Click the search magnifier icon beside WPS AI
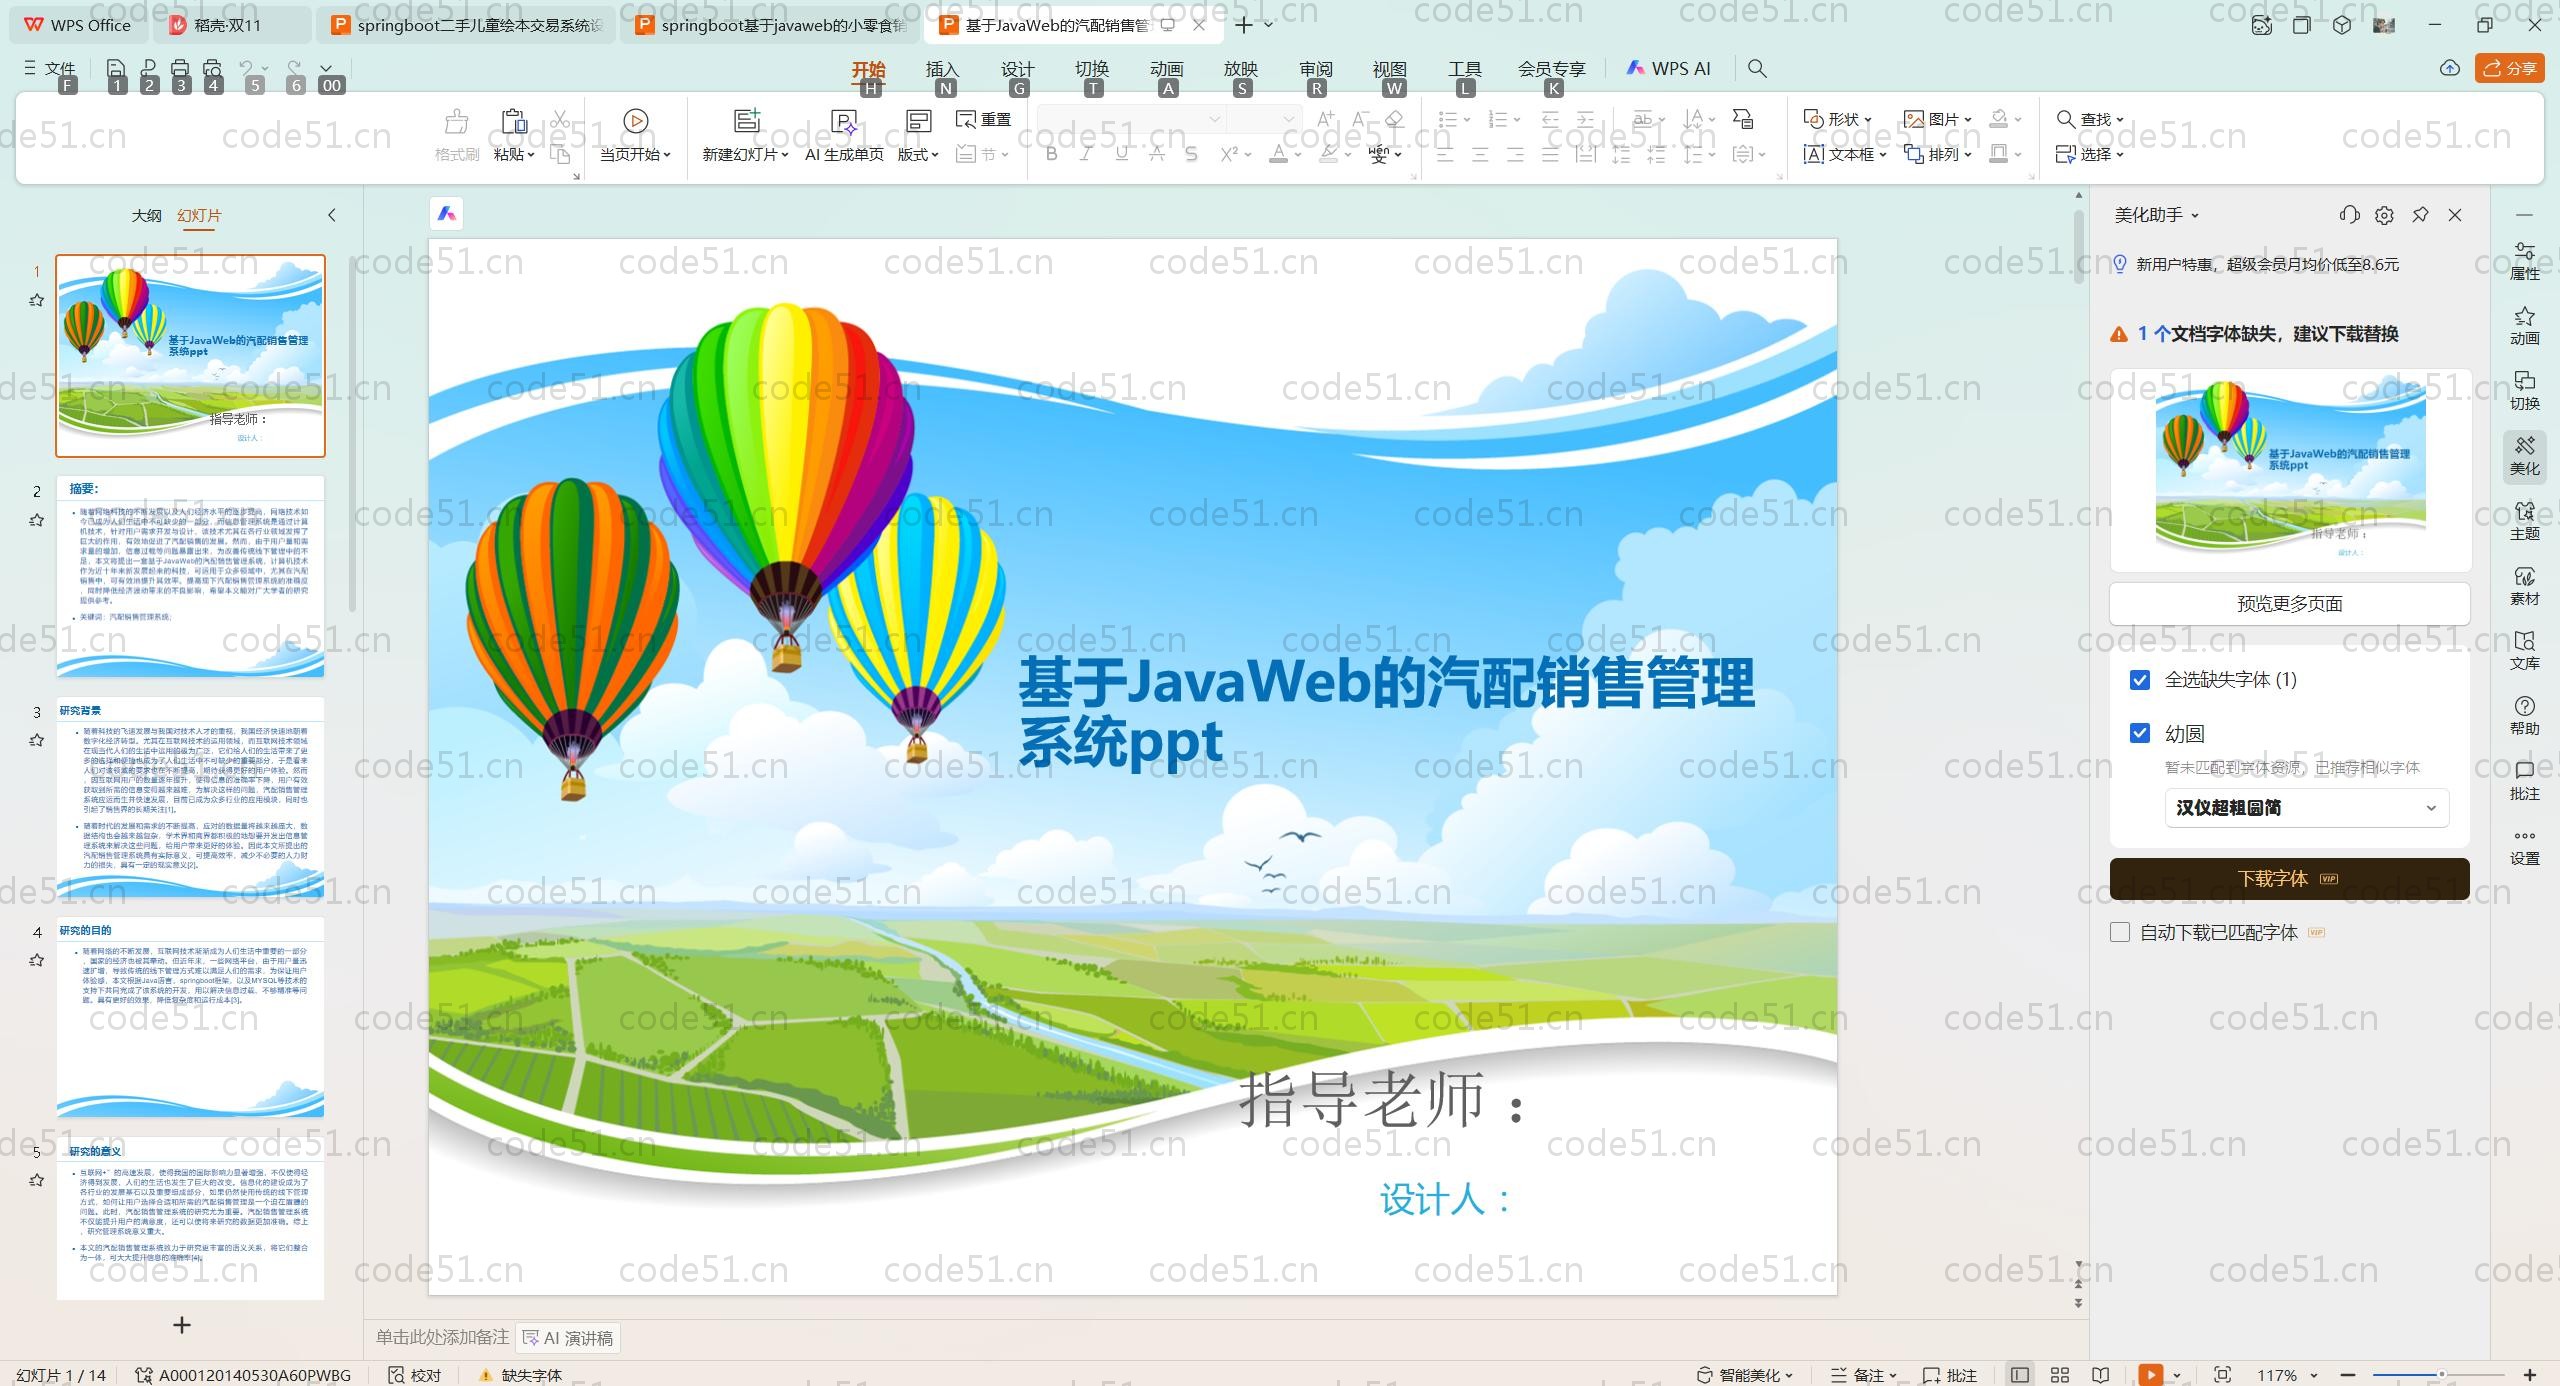Screen dimensions: 2560x1386 [1757, 69]
